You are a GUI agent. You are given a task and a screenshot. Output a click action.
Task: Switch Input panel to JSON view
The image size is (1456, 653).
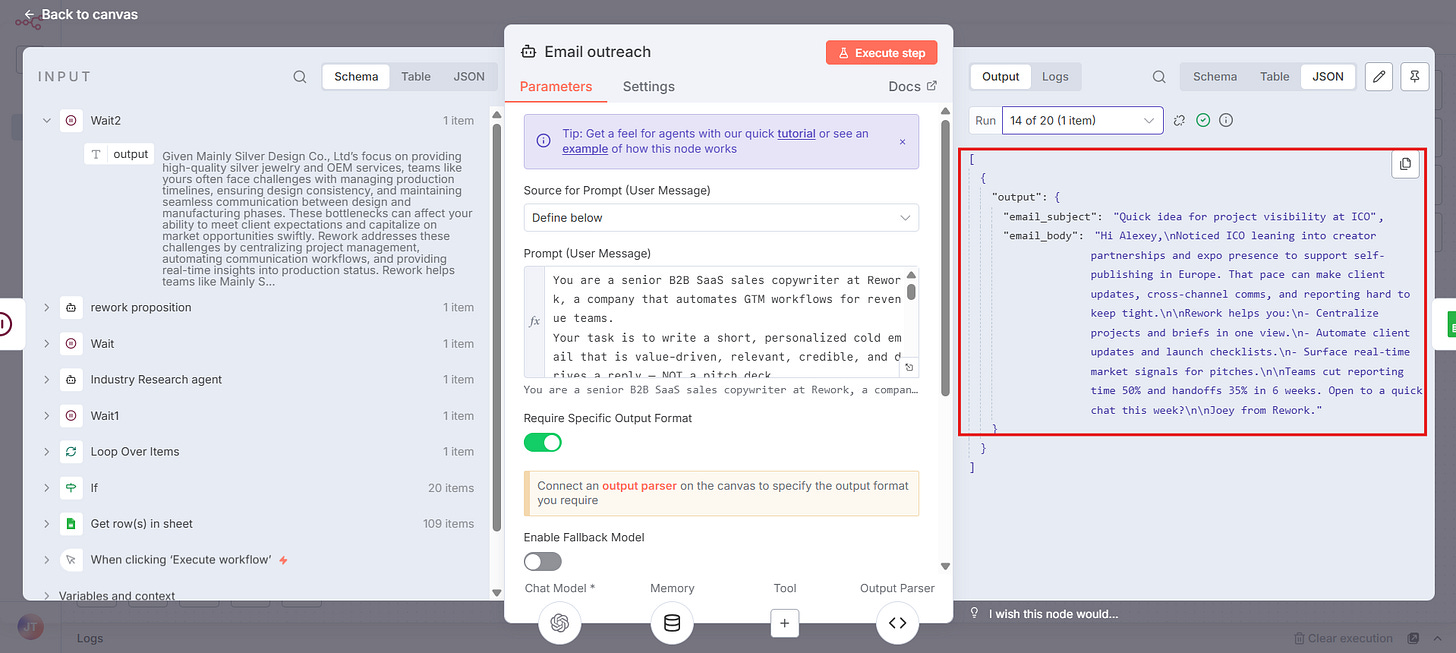click(469, 76)
